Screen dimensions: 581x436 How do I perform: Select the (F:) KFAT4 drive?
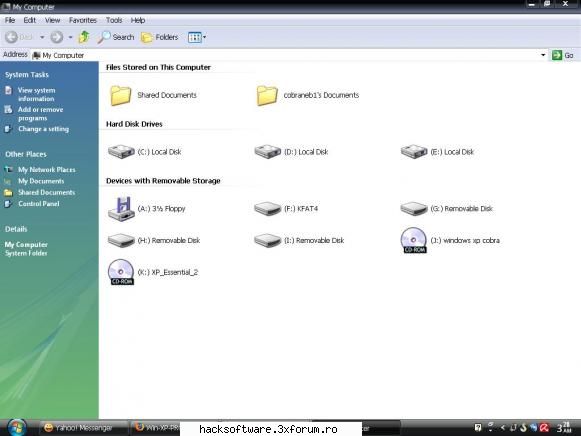pyautogui.click(x=286, y=209)
